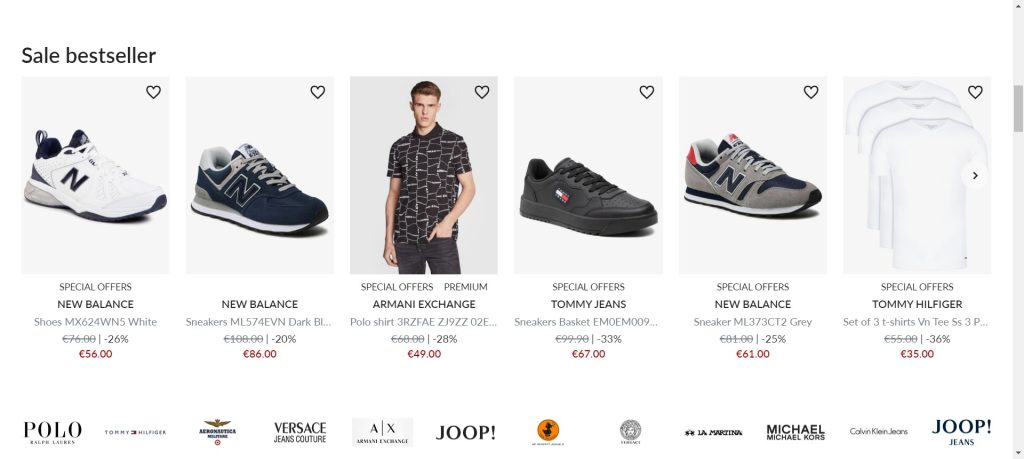Screen dimensions: 1024x459
Task: Go to the Armani Exchange brand logo
Action: [382, 432]
